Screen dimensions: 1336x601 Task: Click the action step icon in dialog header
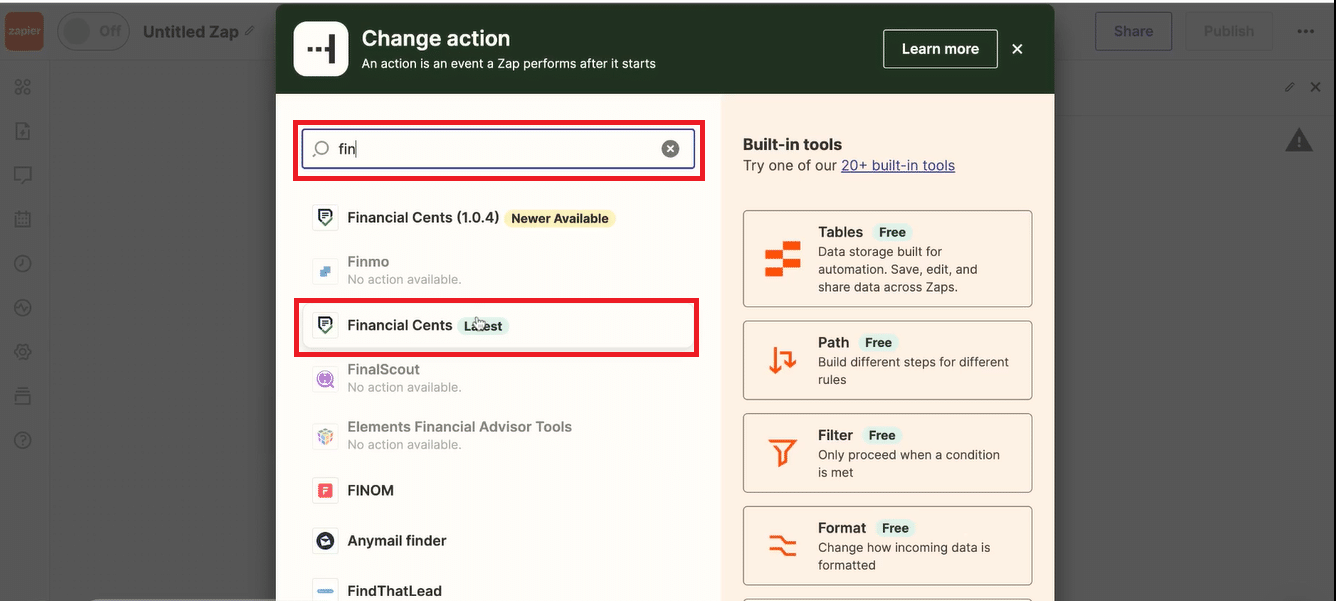(x=321, y=49)
